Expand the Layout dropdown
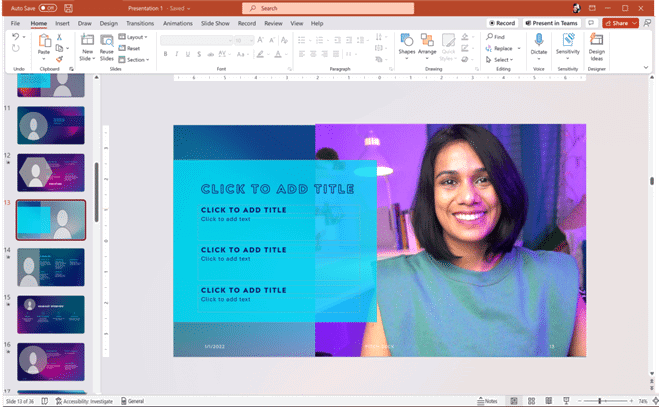659x407 pixels. pos(134,37)
